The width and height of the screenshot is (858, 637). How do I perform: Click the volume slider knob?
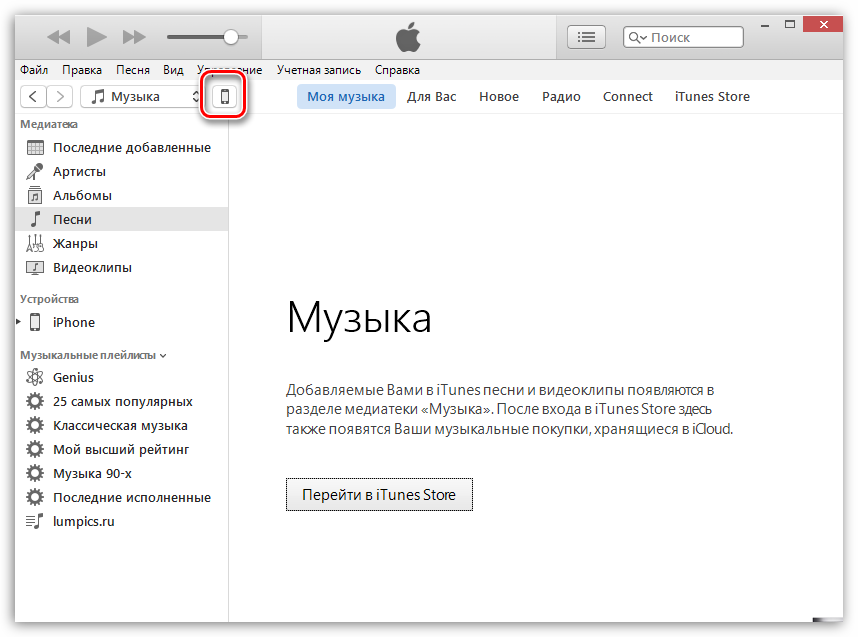(x=231, y=37)
